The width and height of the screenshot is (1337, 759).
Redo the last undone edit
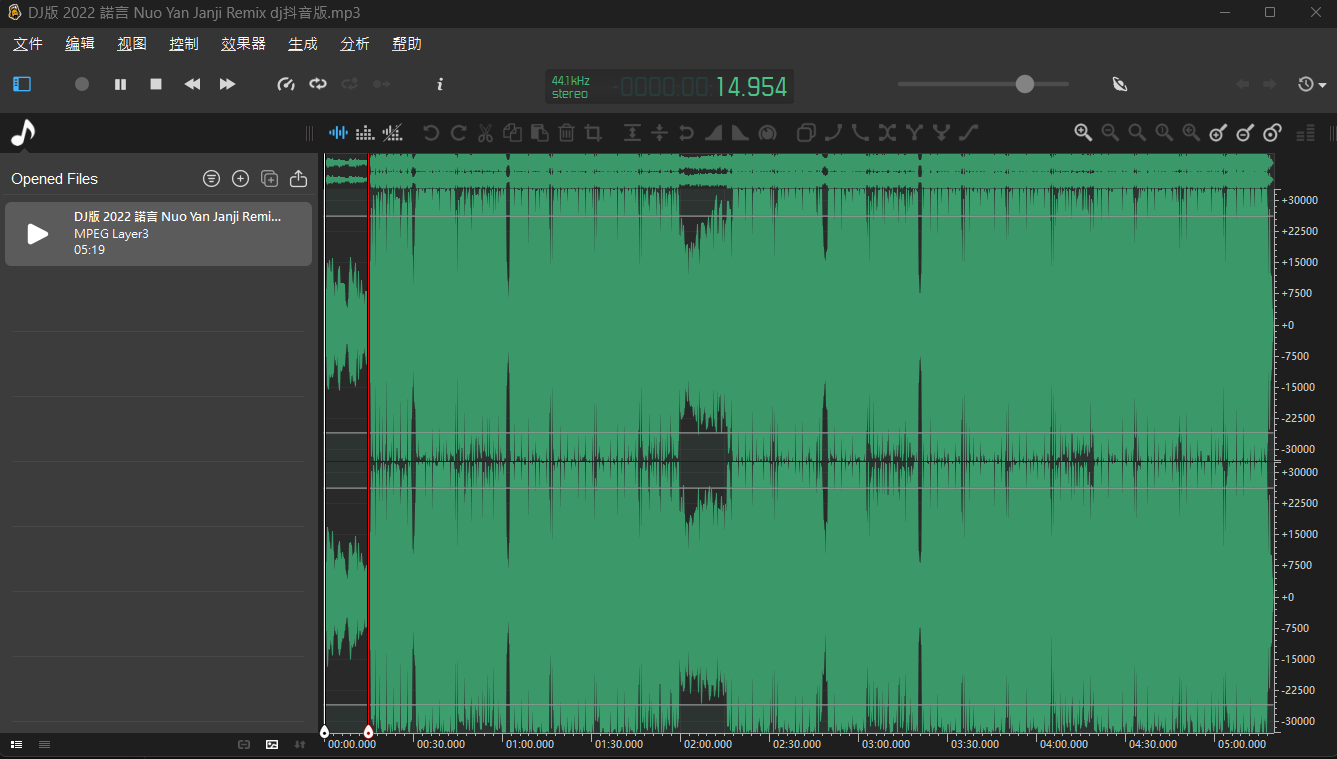[x=459, y=132]
